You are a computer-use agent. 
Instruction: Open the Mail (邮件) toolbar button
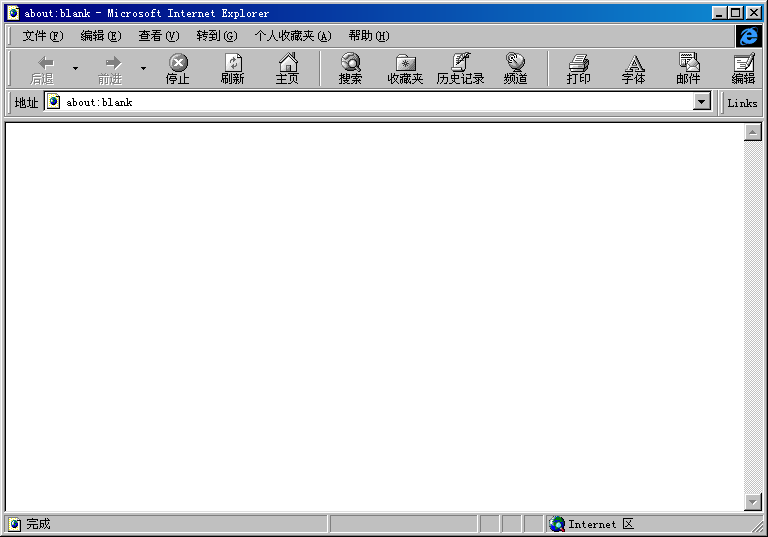pyautogui.click(x=688, y=69)
